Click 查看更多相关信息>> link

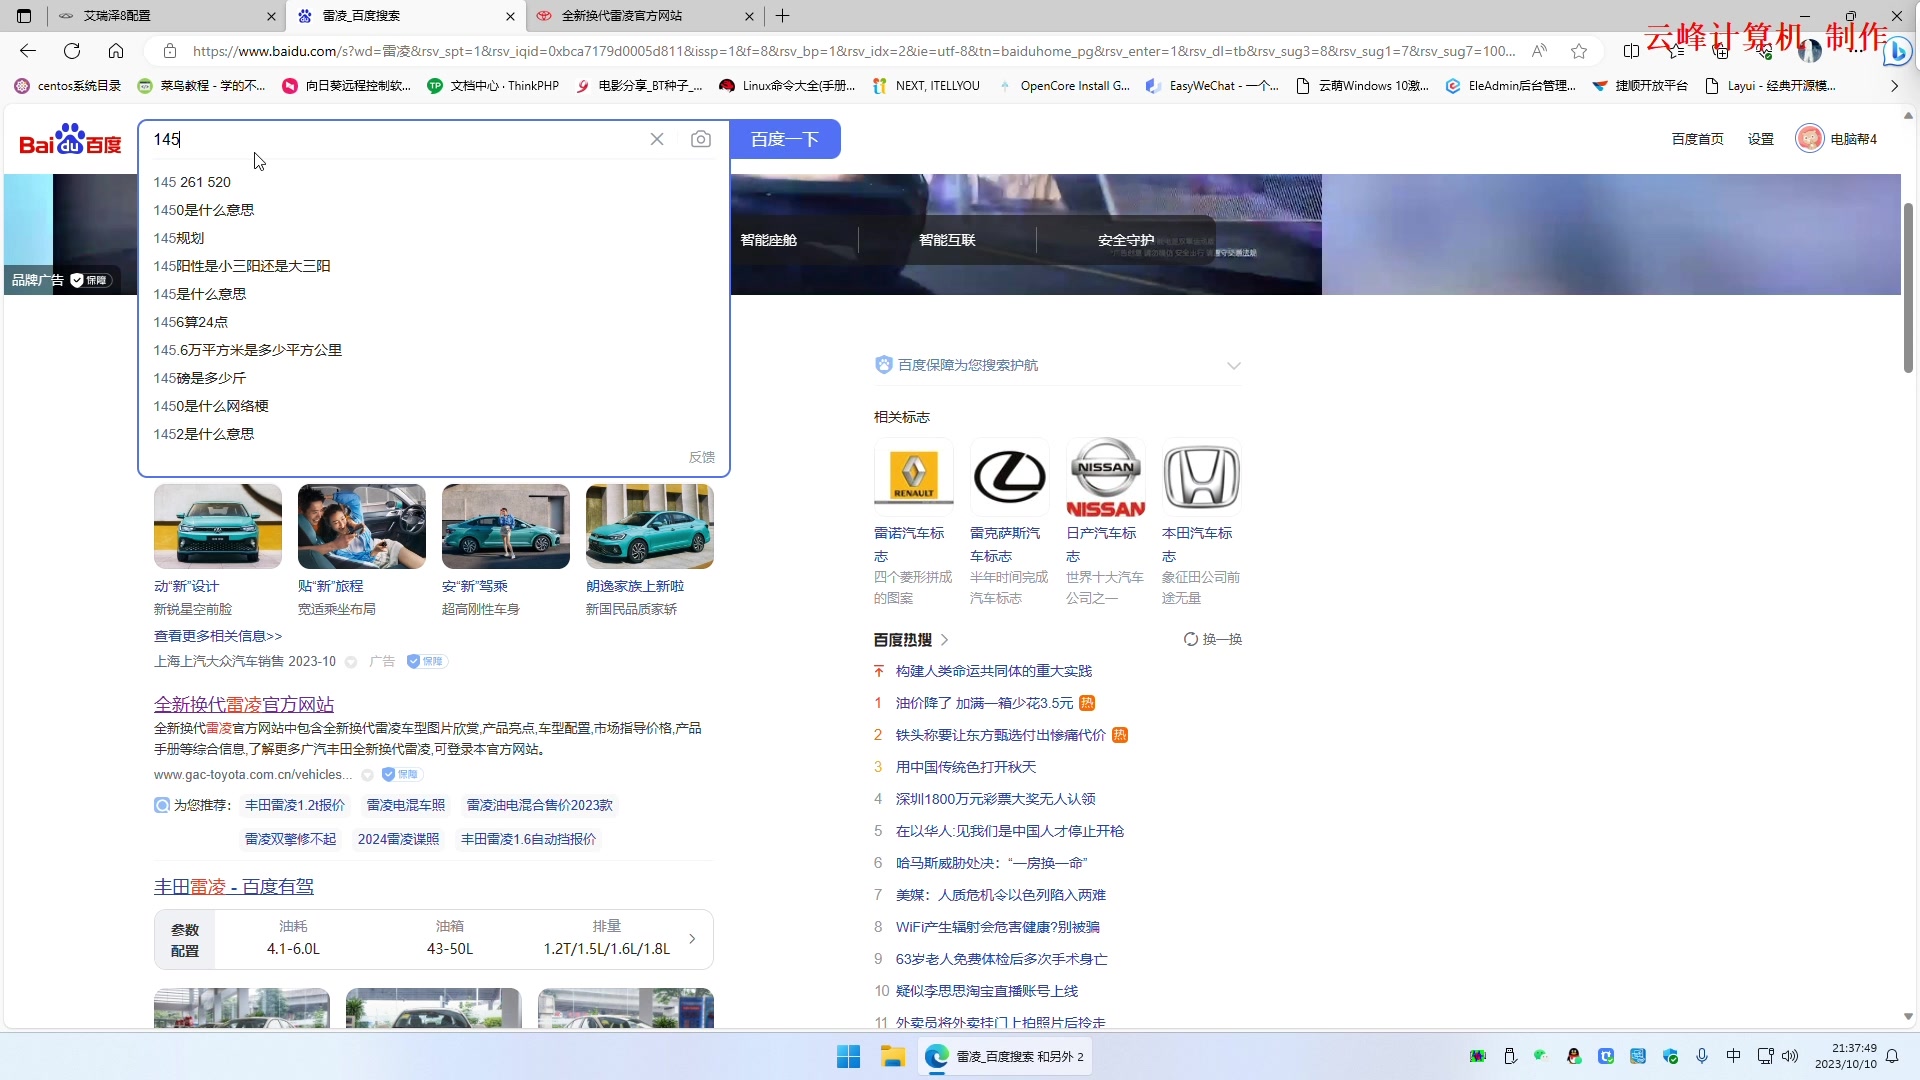tap(218, 636)
